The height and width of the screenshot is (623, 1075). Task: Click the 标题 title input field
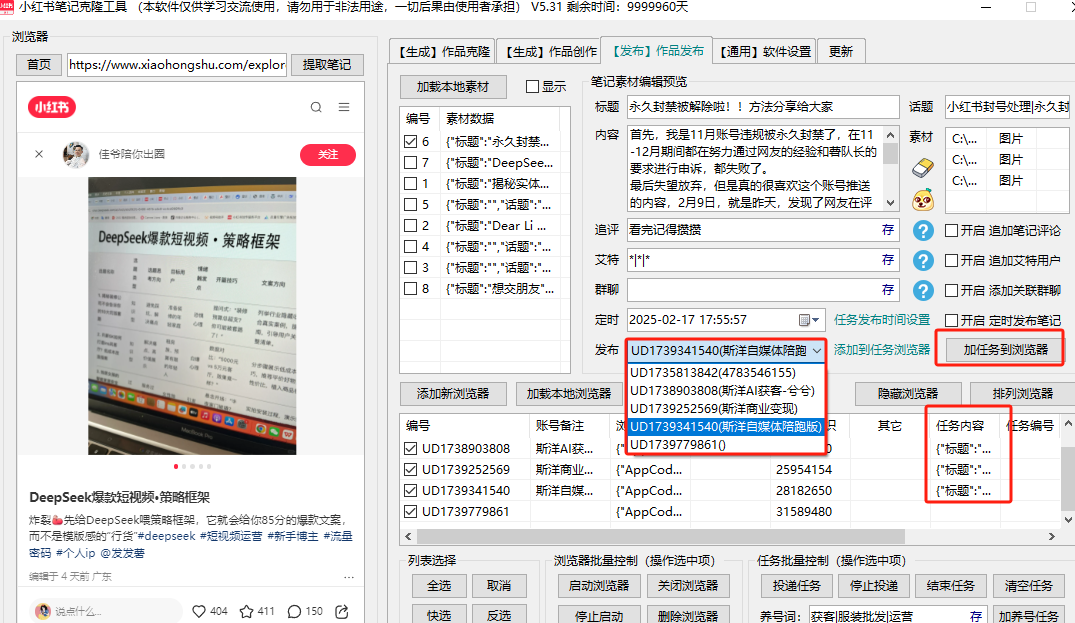[763, 107]
